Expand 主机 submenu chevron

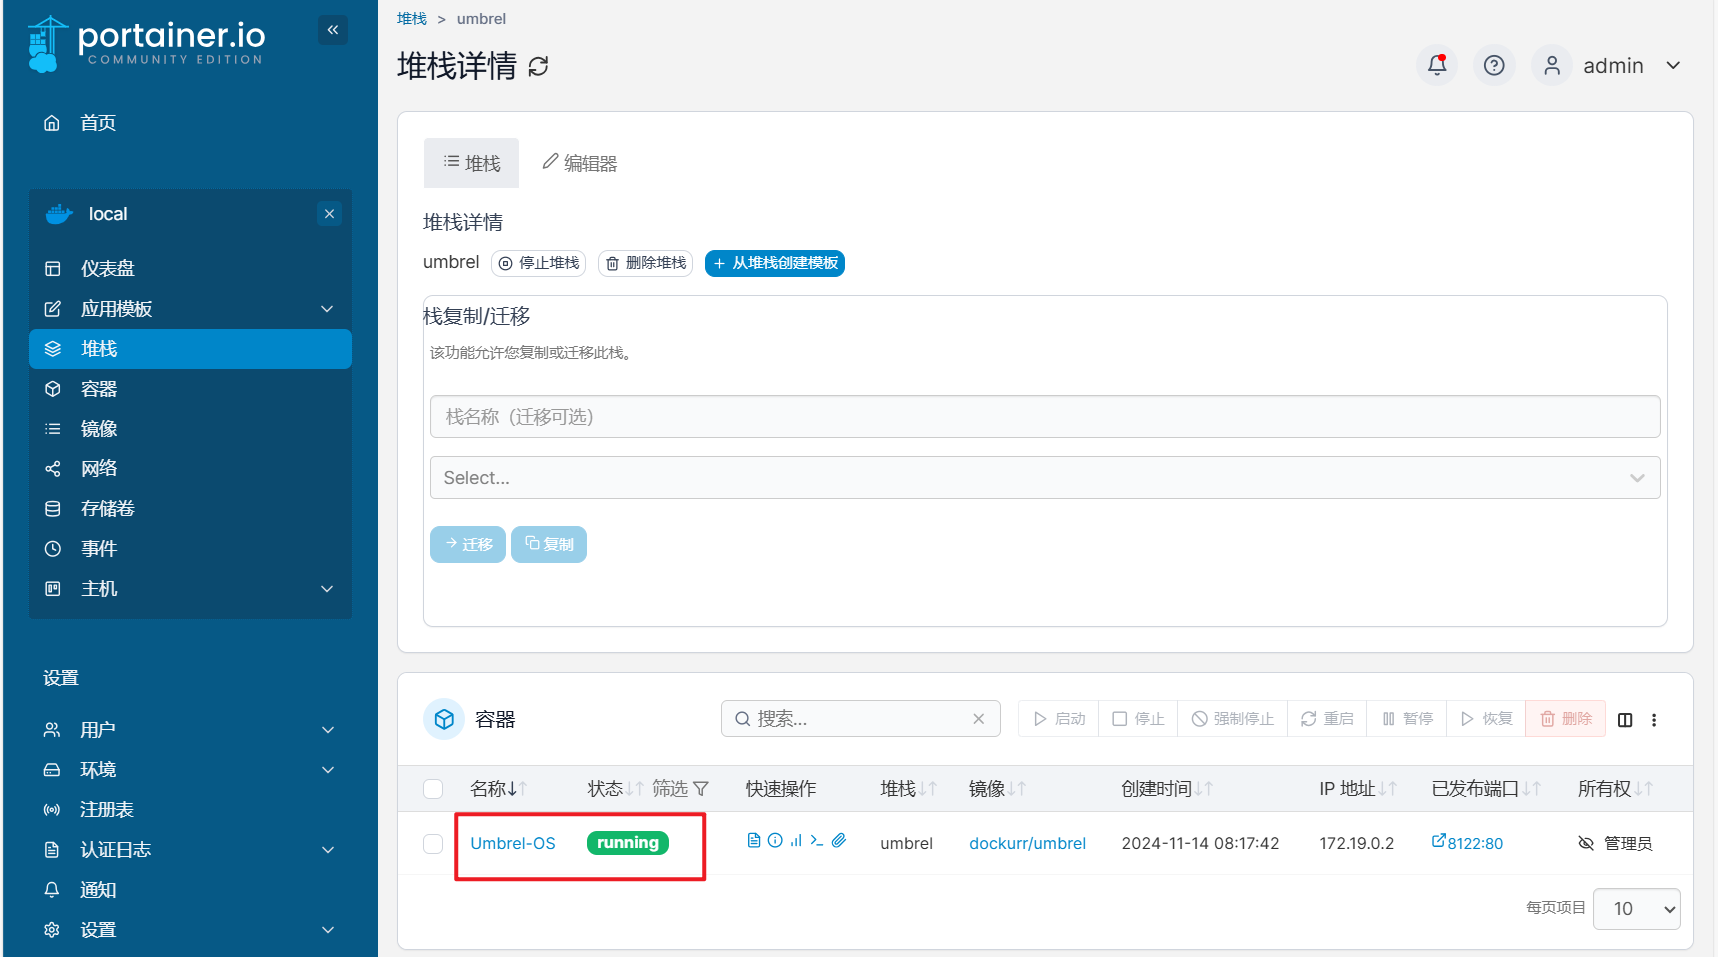coord(327,589)
